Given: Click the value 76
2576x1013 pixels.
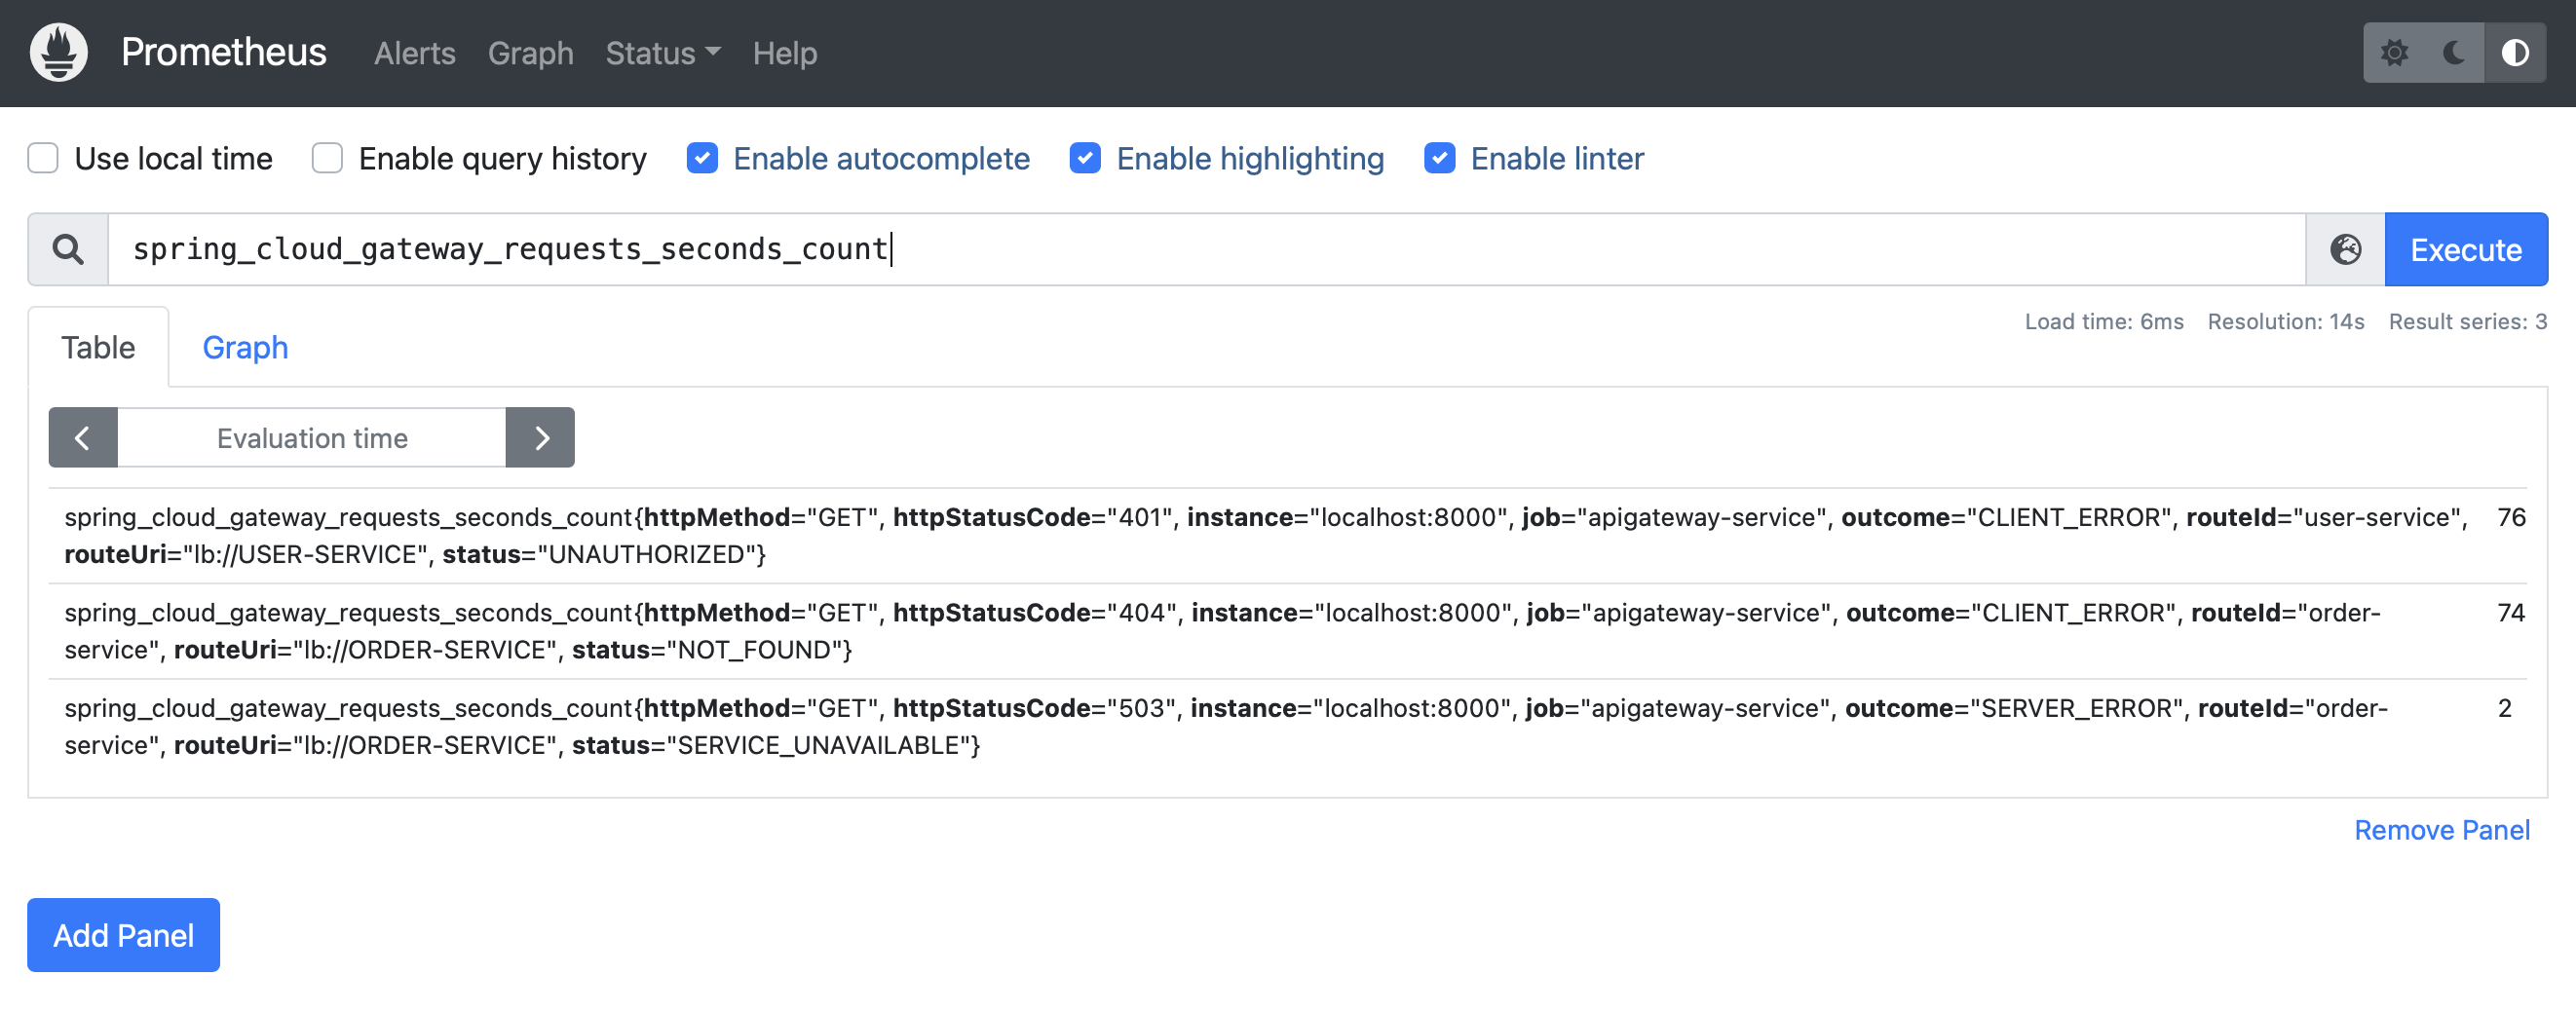Looking at the screenshot, I should [2511, 517].
